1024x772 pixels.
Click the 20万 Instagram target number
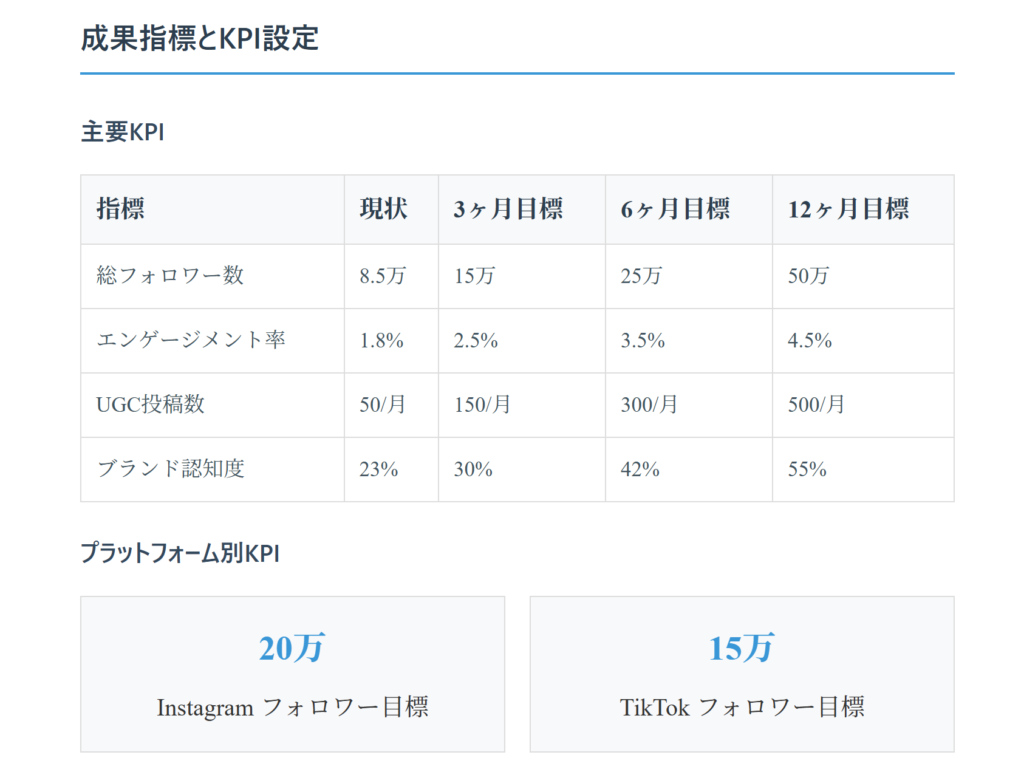(292, 648)
